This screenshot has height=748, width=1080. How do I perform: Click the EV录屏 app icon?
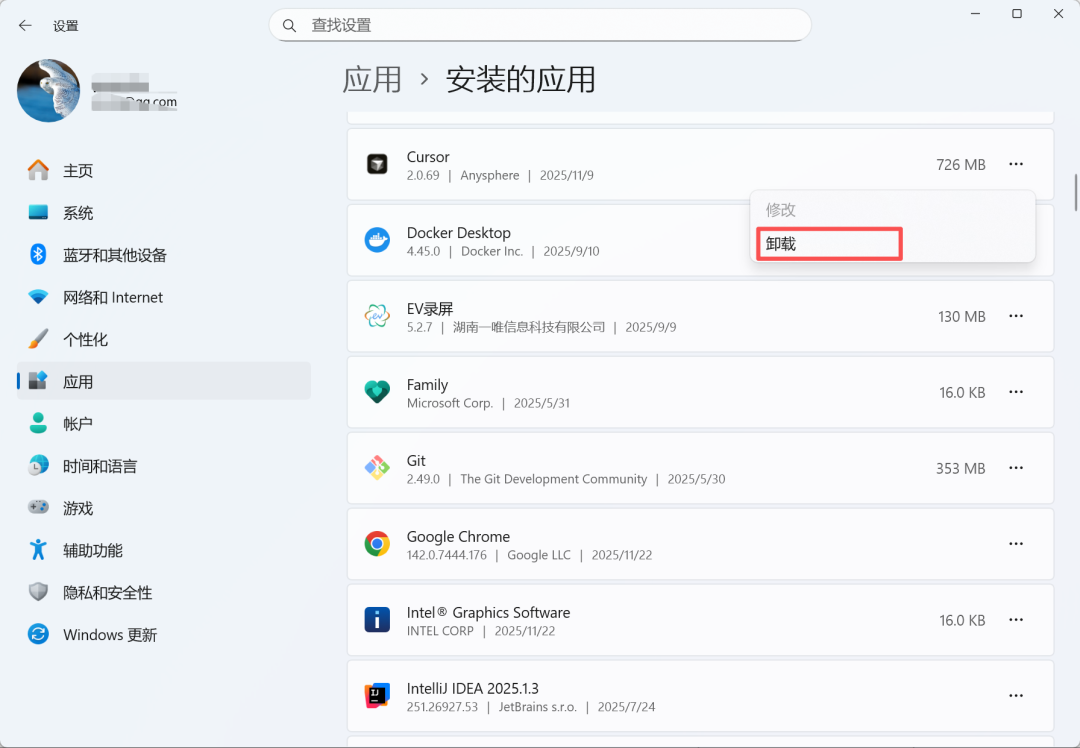377,316
